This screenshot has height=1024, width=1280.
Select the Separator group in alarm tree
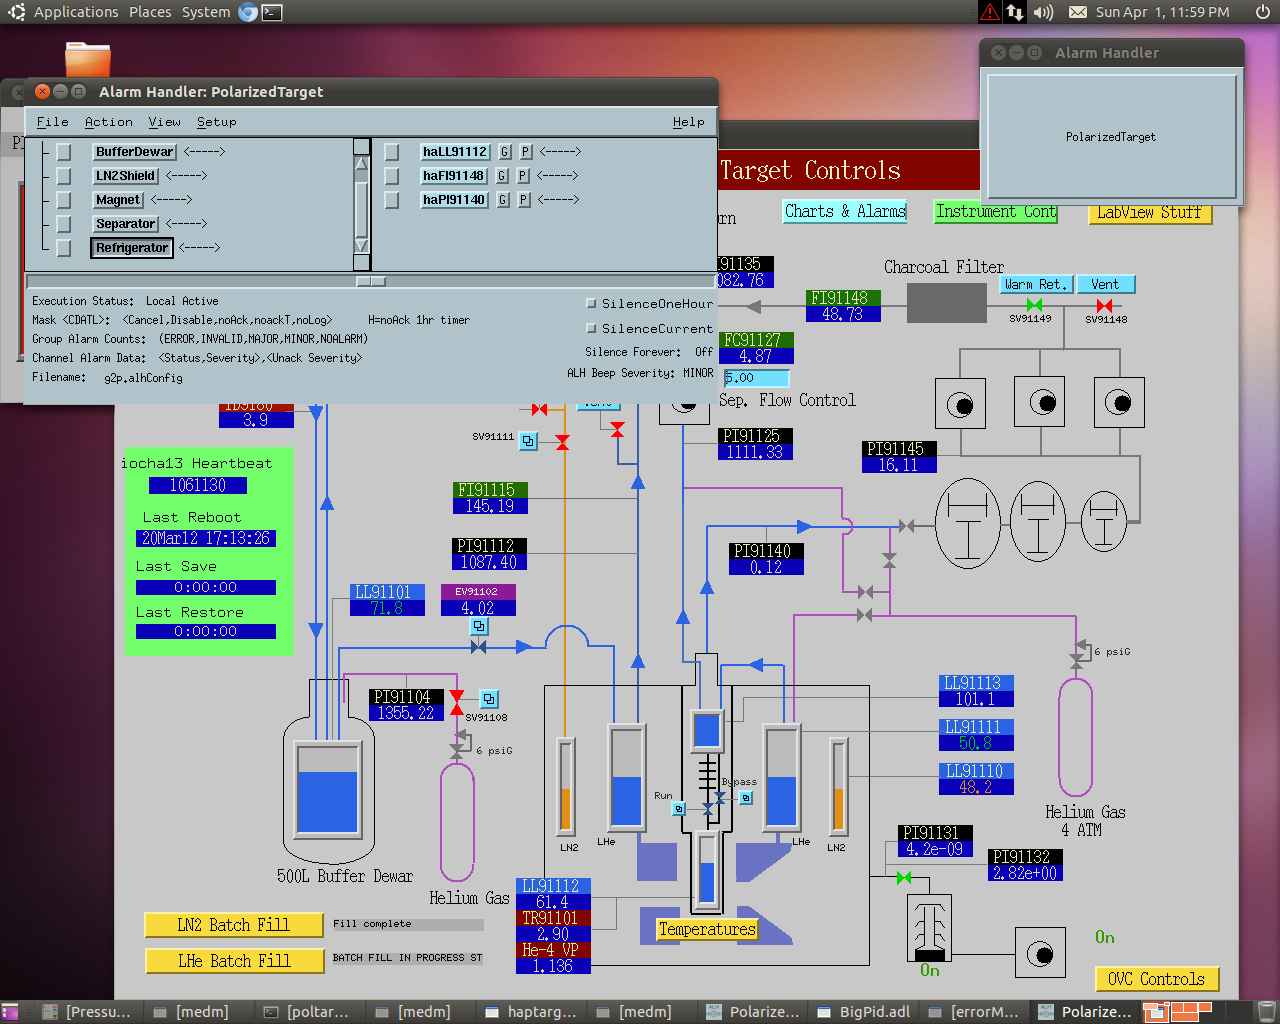pyautogui.click(x=126, y=224)
